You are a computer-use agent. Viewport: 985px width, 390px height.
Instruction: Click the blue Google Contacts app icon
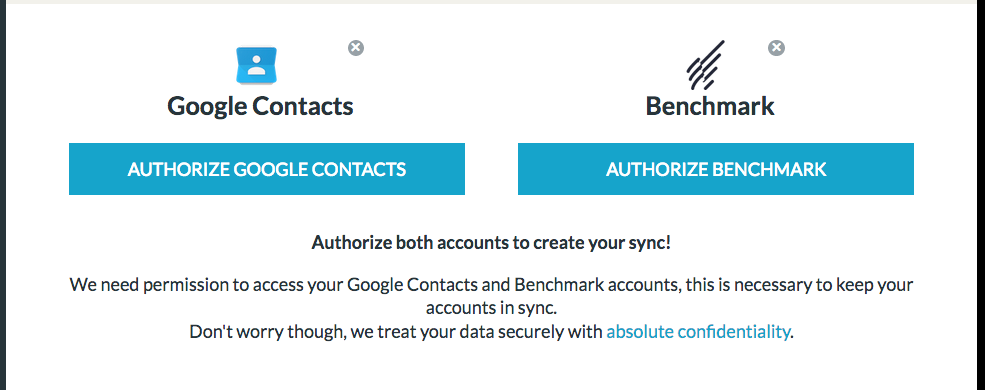tap(256, 65)
